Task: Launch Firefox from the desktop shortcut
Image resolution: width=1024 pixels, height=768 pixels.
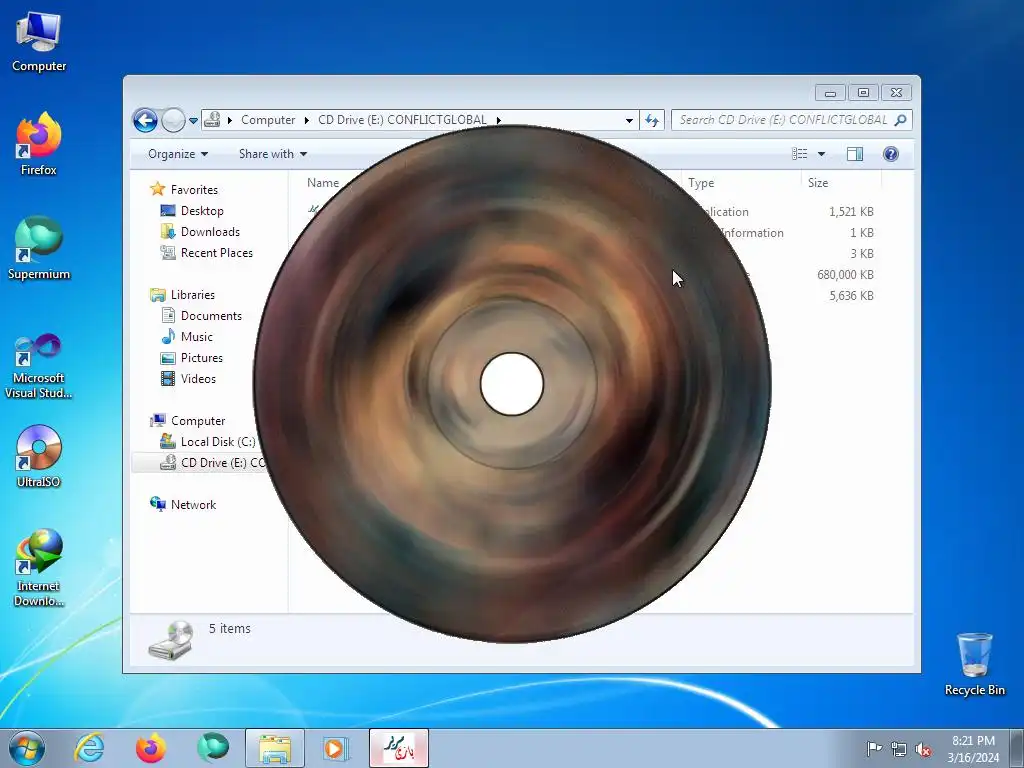Action: click(x=39, y=144)
